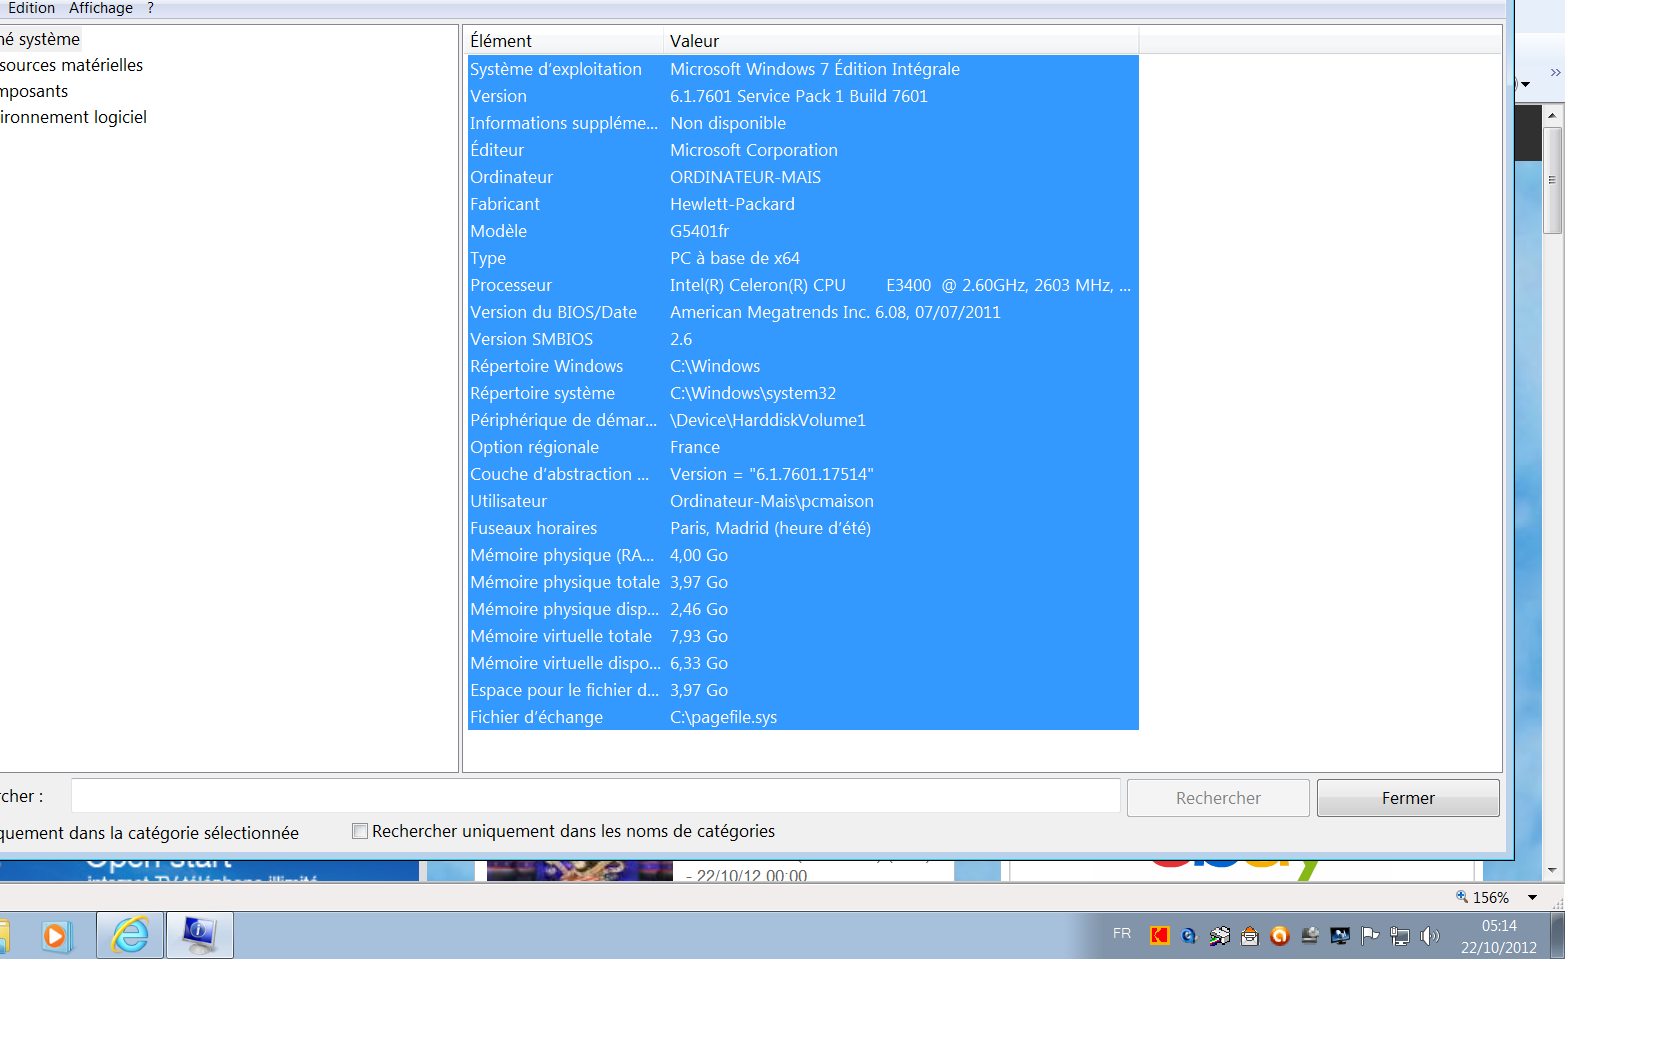
Task: Open the Affichage menu
Action: point(101,8)
